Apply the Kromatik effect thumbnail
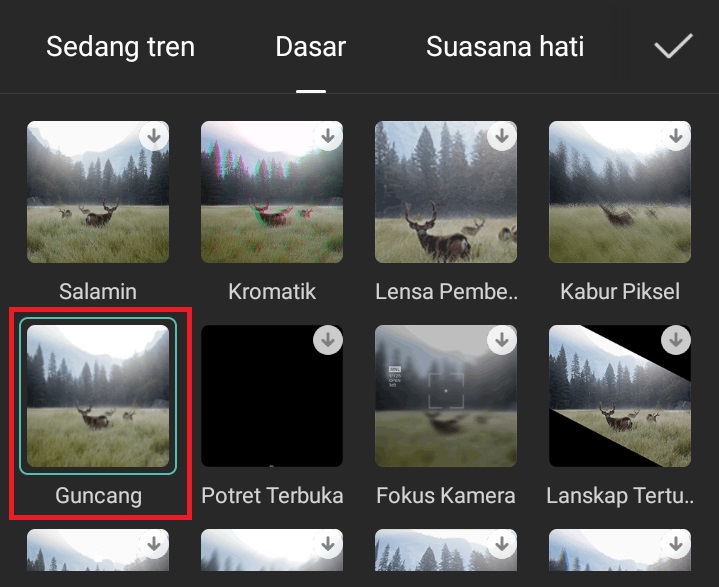 pos(272,192)
